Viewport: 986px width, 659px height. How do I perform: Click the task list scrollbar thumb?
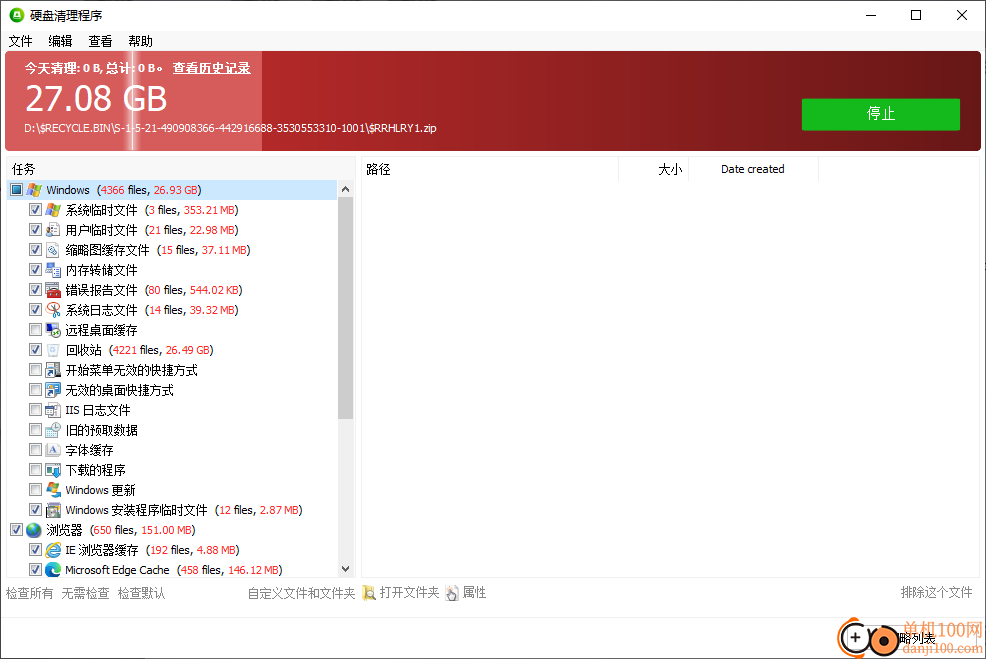coord(345,308)
